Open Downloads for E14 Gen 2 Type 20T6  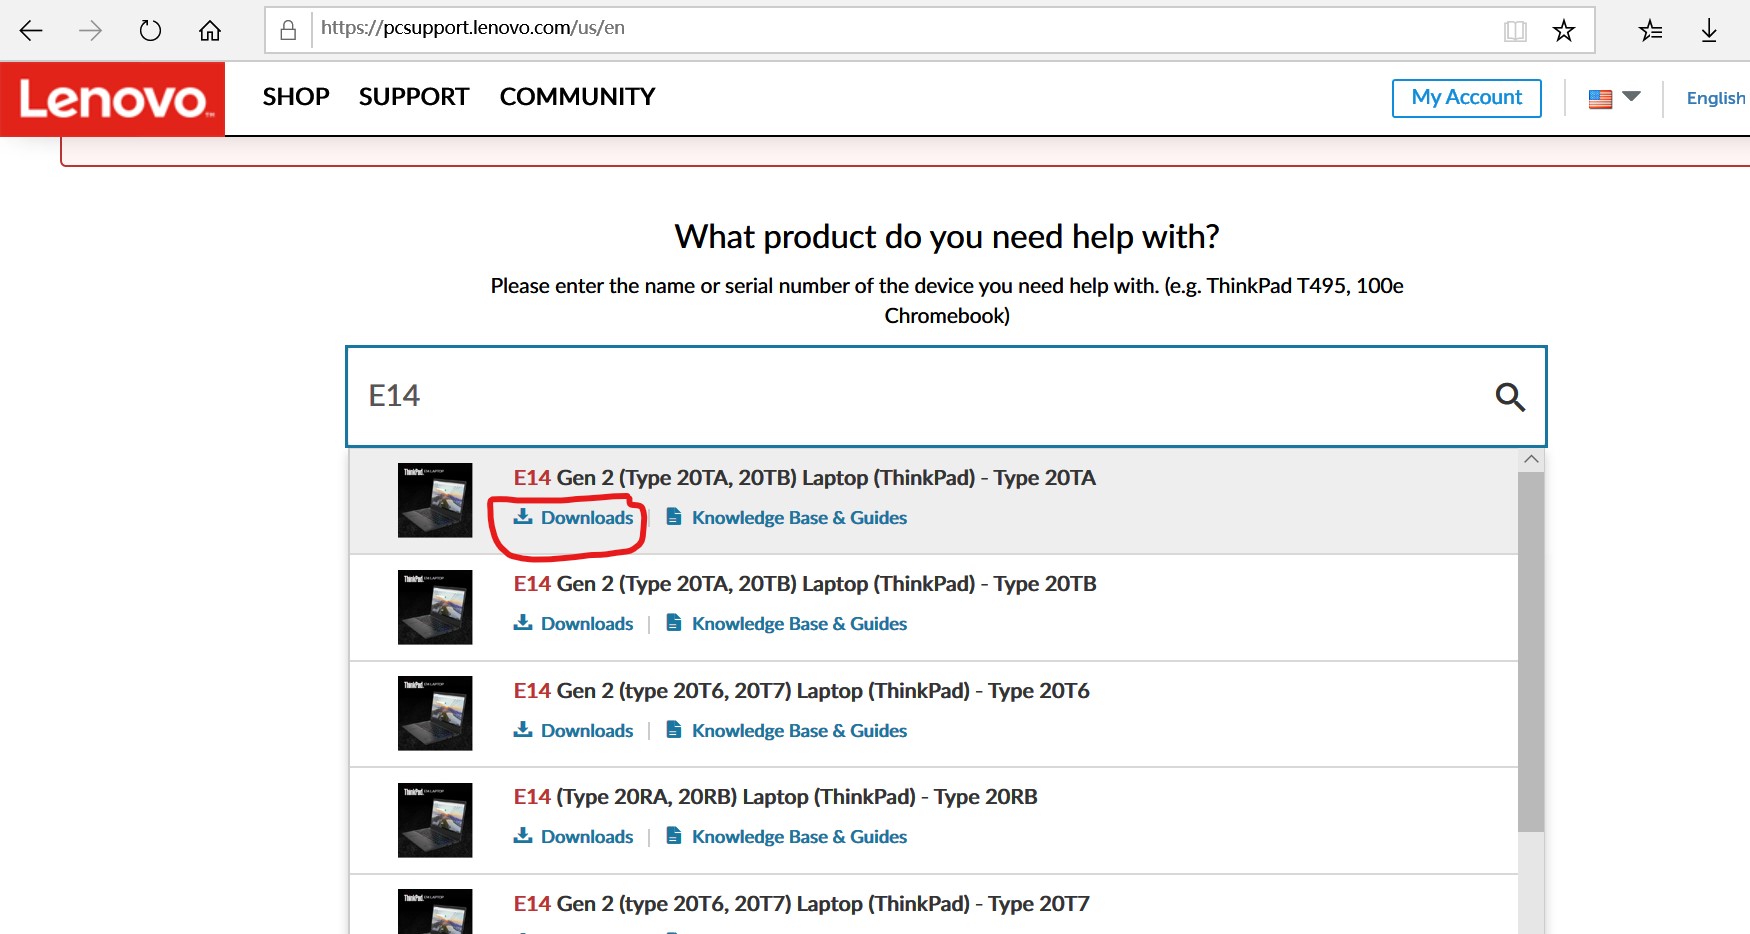tap(587, 731)
